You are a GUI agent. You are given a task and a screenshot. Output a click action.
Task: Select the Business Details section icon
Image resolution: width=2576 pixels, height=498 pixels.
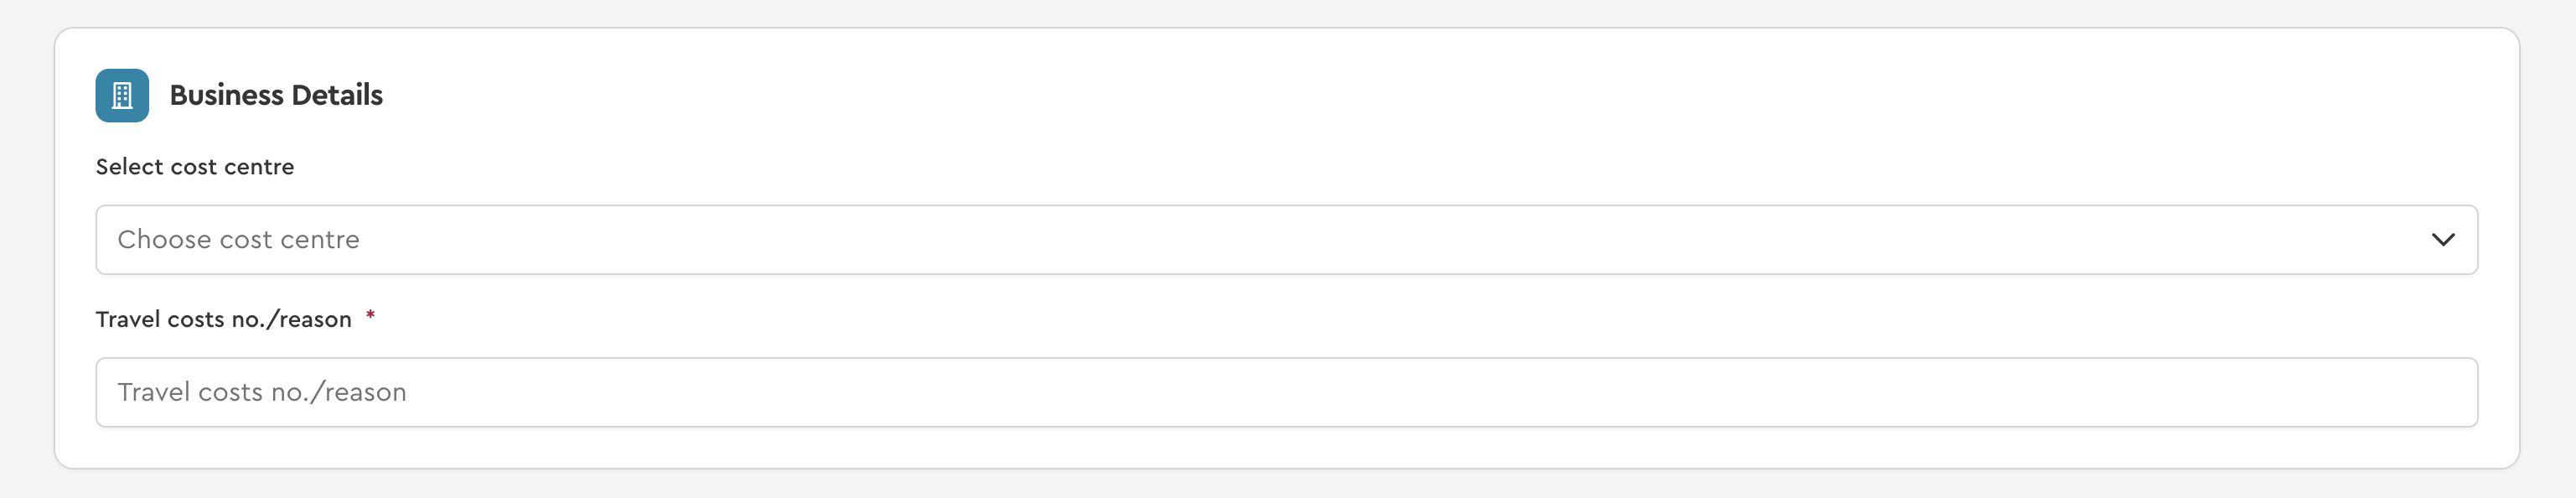point(122,95)
